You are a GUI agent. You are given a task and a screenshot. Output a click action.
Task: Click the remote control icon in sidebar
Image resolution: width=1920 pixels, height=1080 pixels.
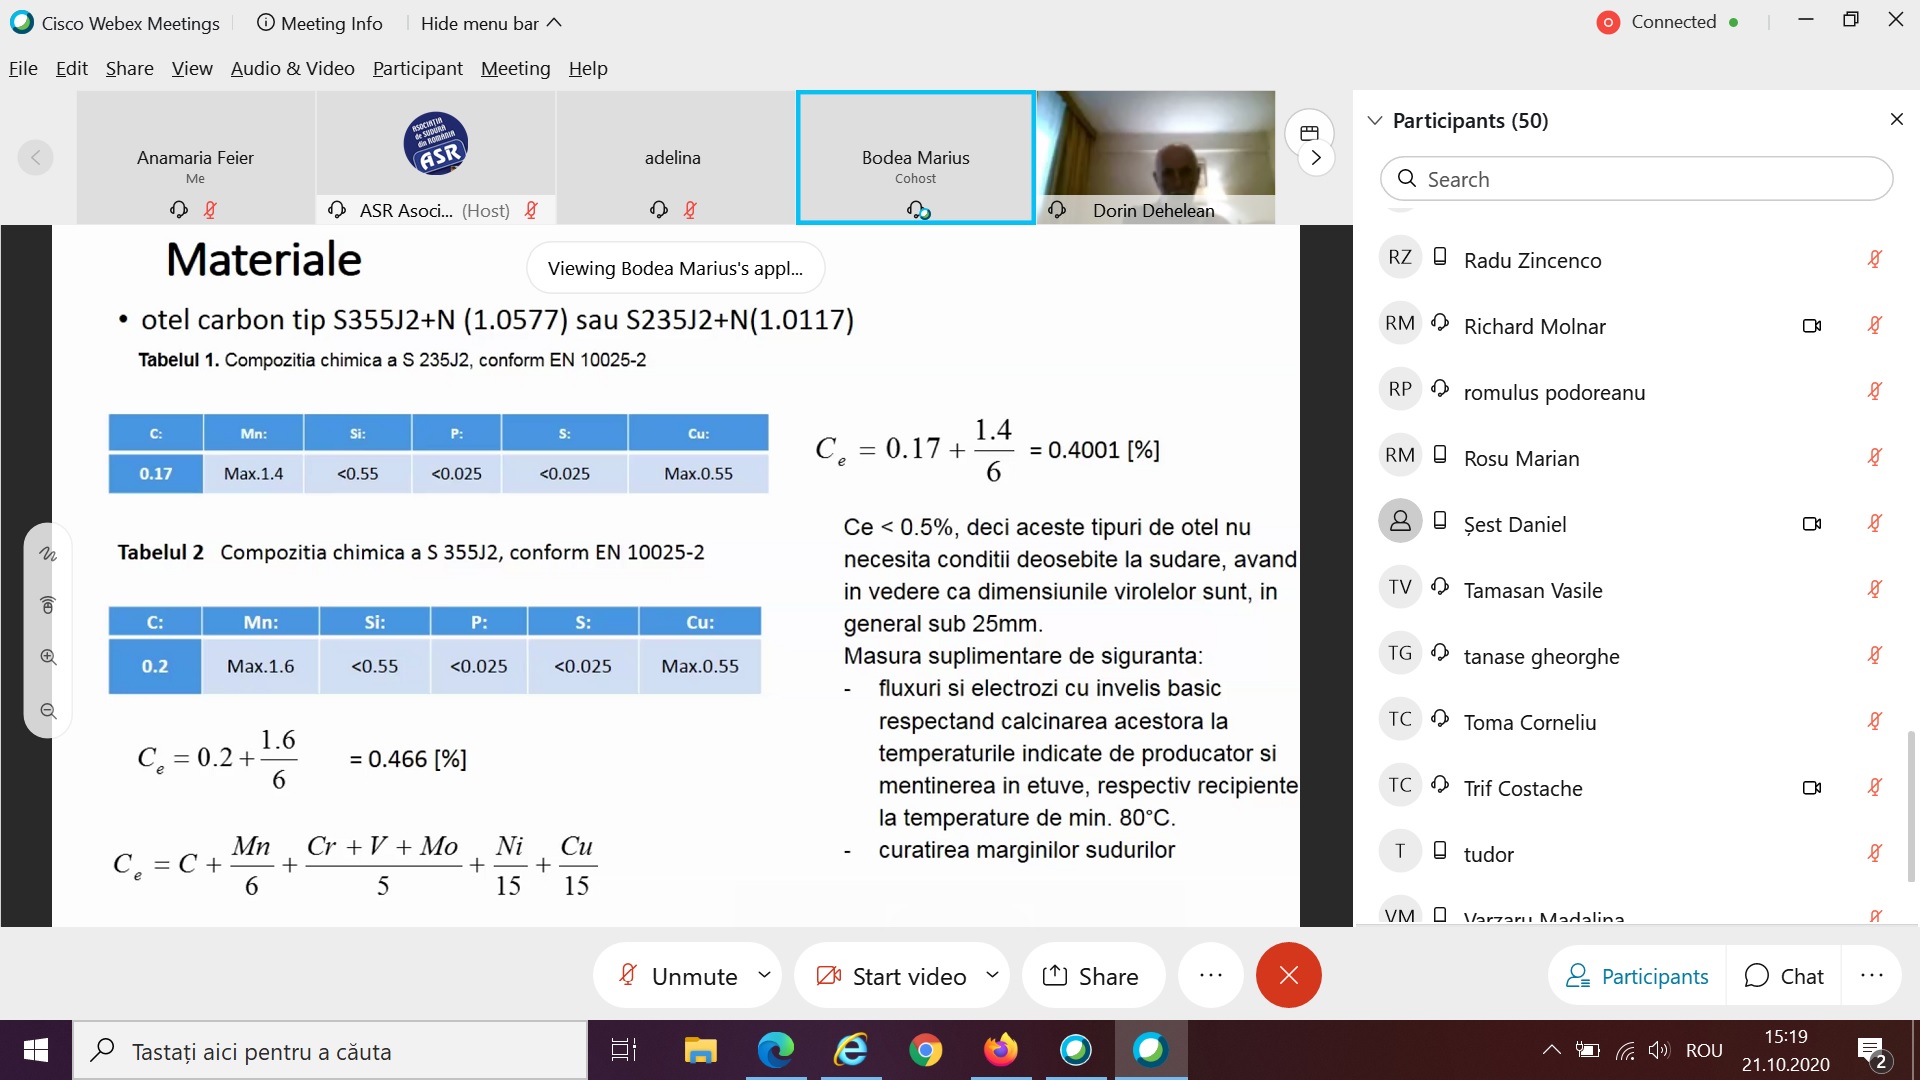47,605
